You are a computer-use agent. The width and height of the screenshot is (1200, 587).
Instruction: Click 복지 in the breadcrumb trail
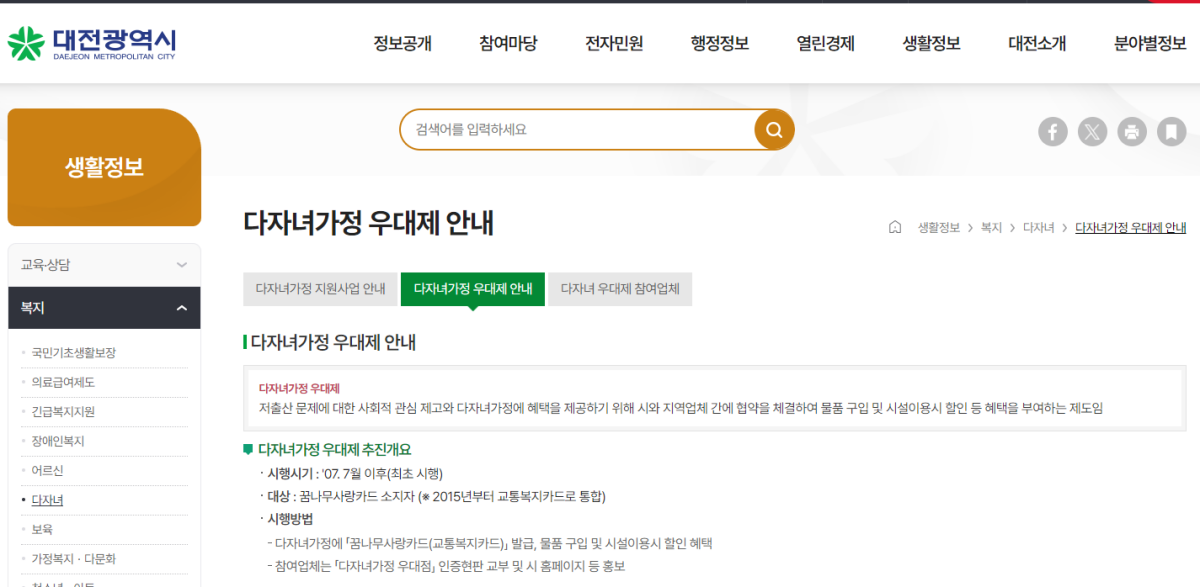point(990,227)
